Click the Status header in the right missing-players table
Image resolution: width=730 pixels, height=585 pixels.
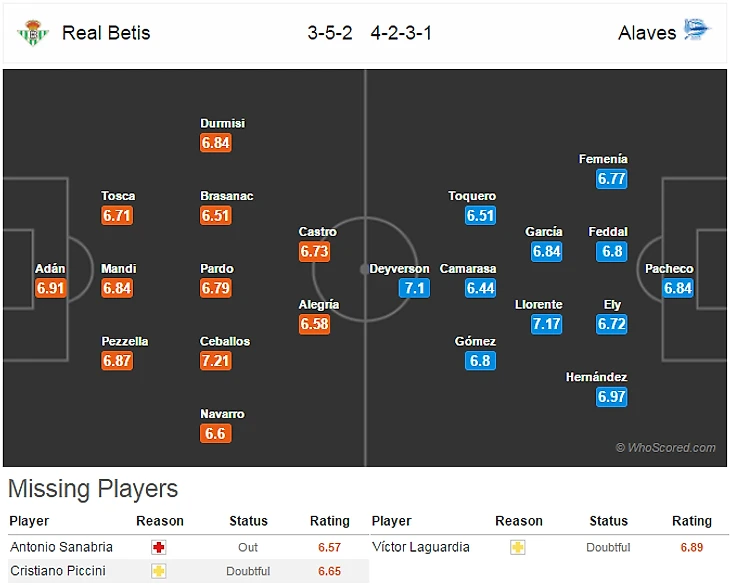click(608, 521)
